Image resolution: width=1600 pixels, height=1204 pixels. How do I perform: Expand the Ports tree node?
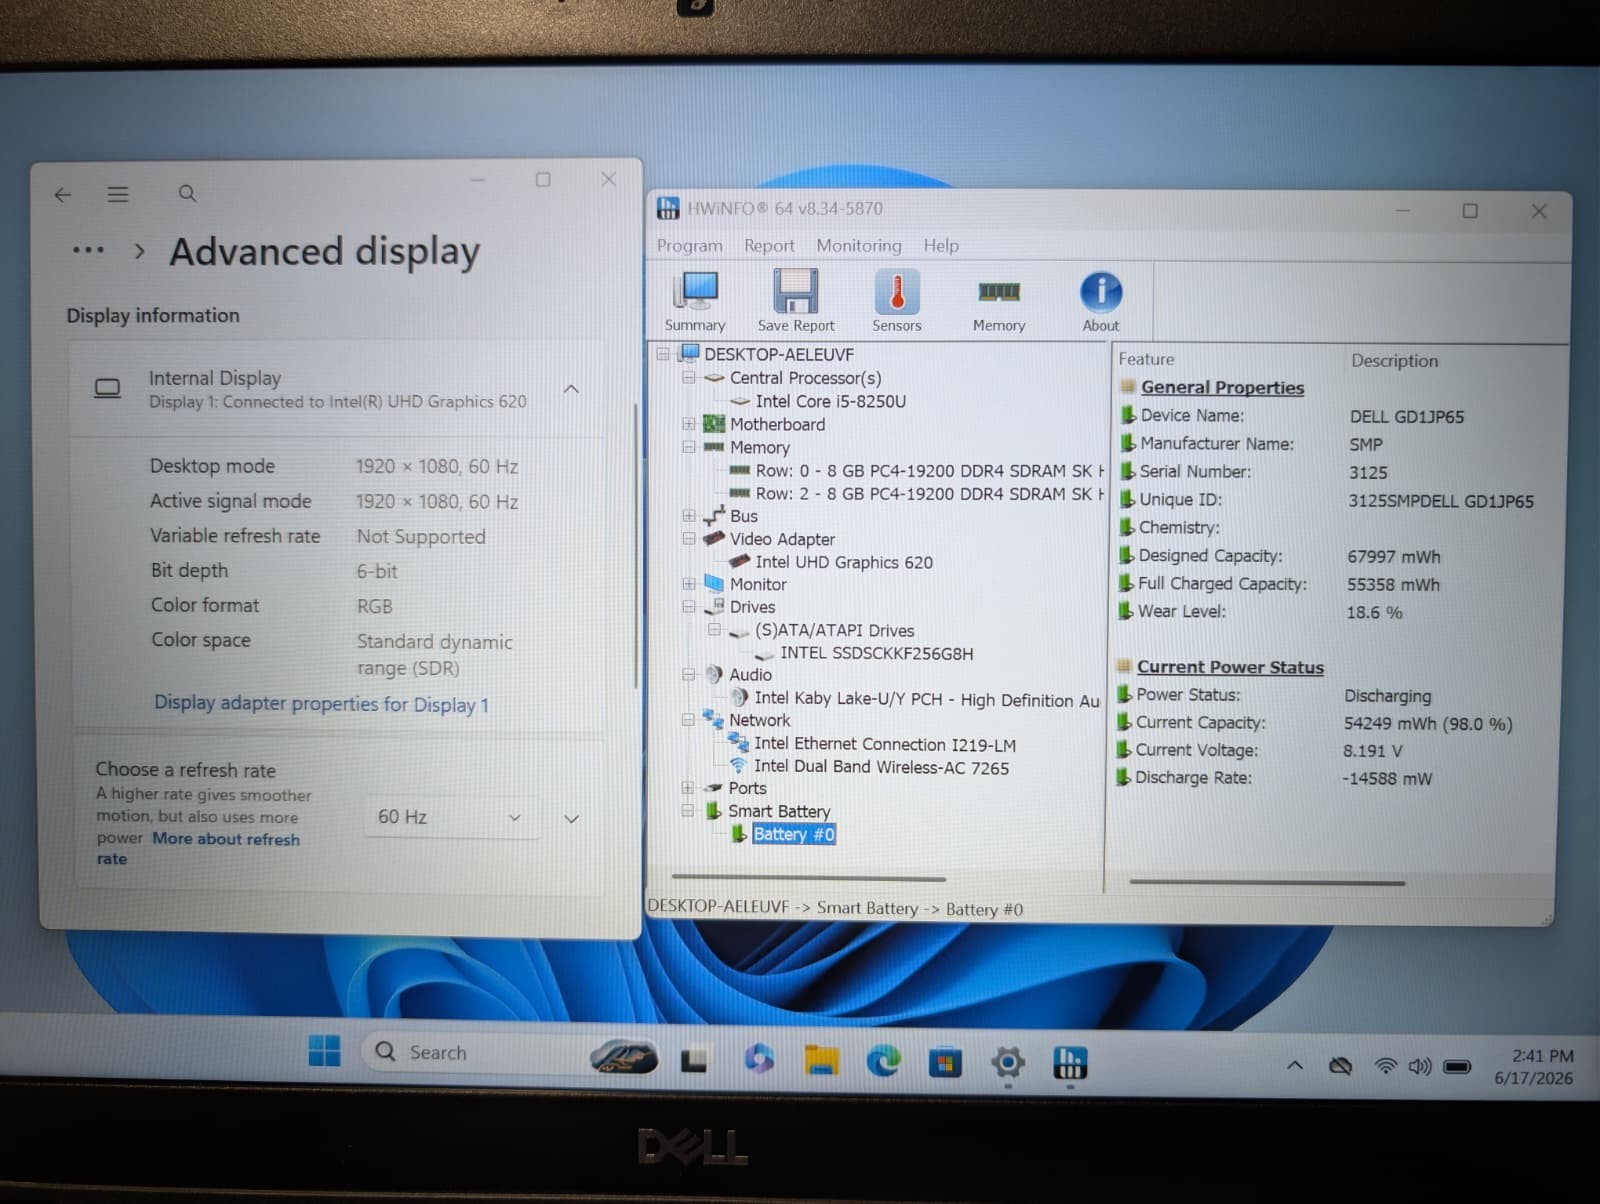687,788
